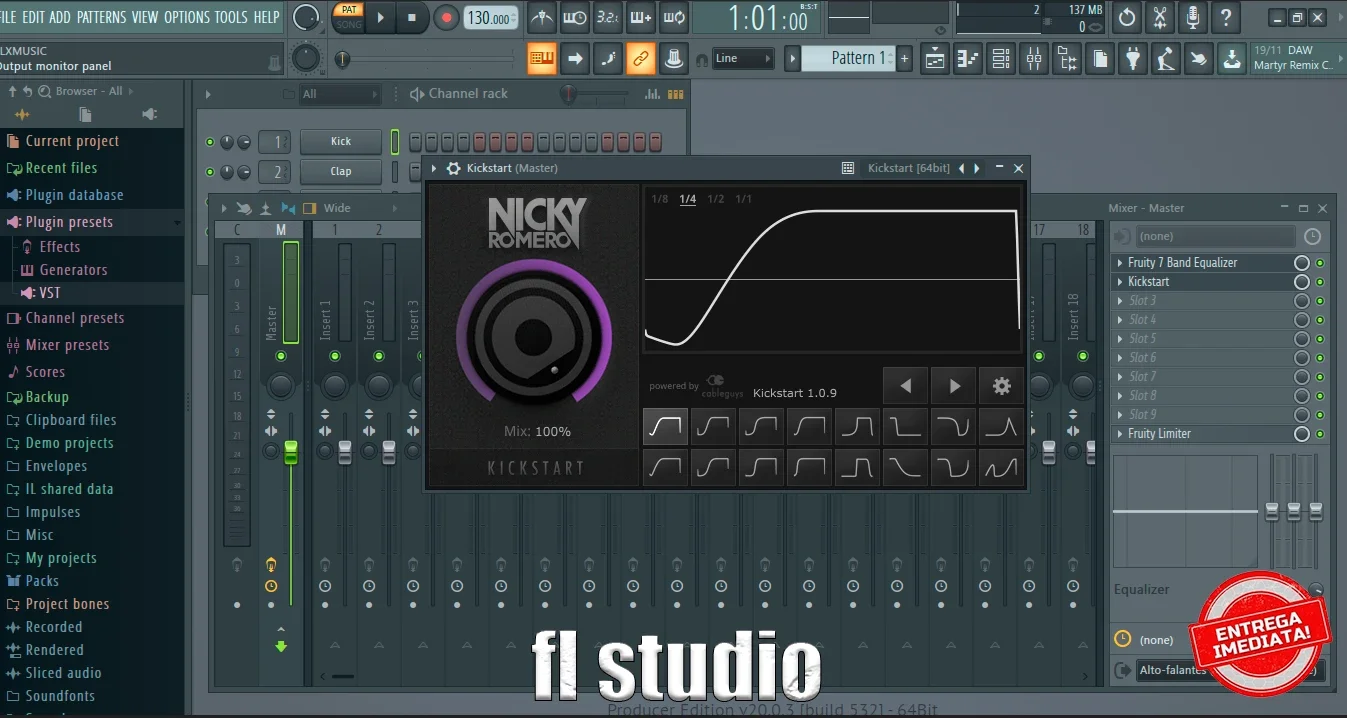Open the All channel filter dropdown
1347x718 pixels.
[340, 94]
